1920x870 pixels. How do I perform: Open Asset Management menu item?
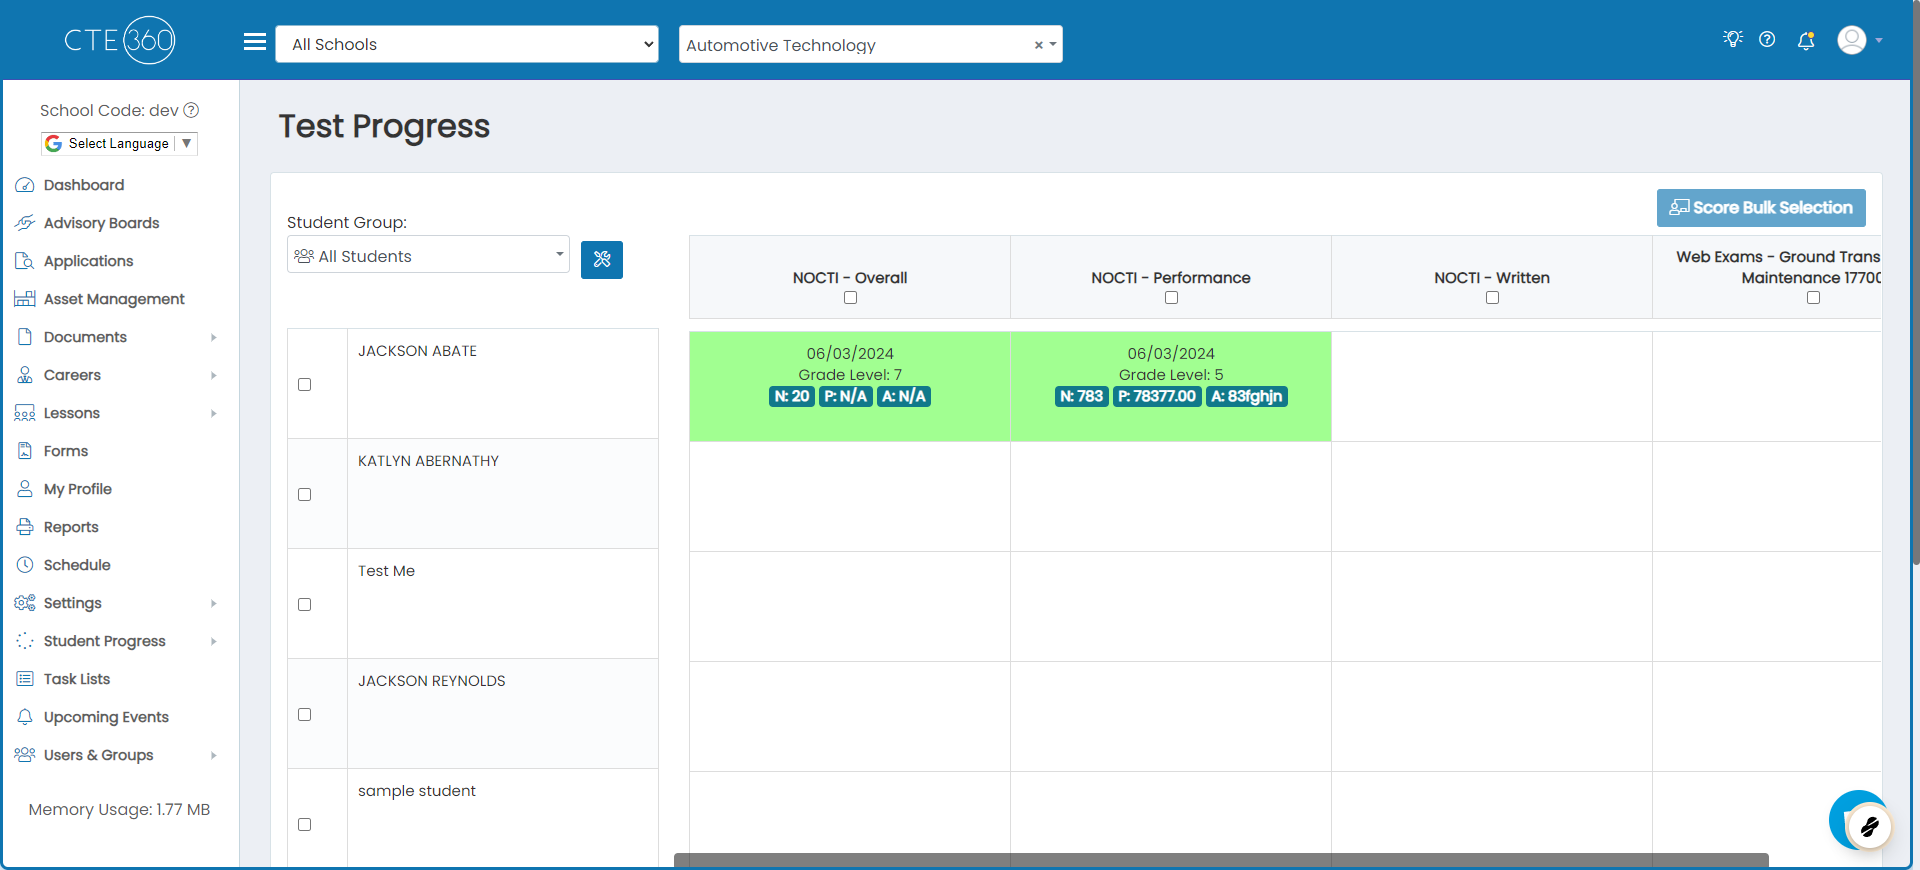tap(114, 299)
